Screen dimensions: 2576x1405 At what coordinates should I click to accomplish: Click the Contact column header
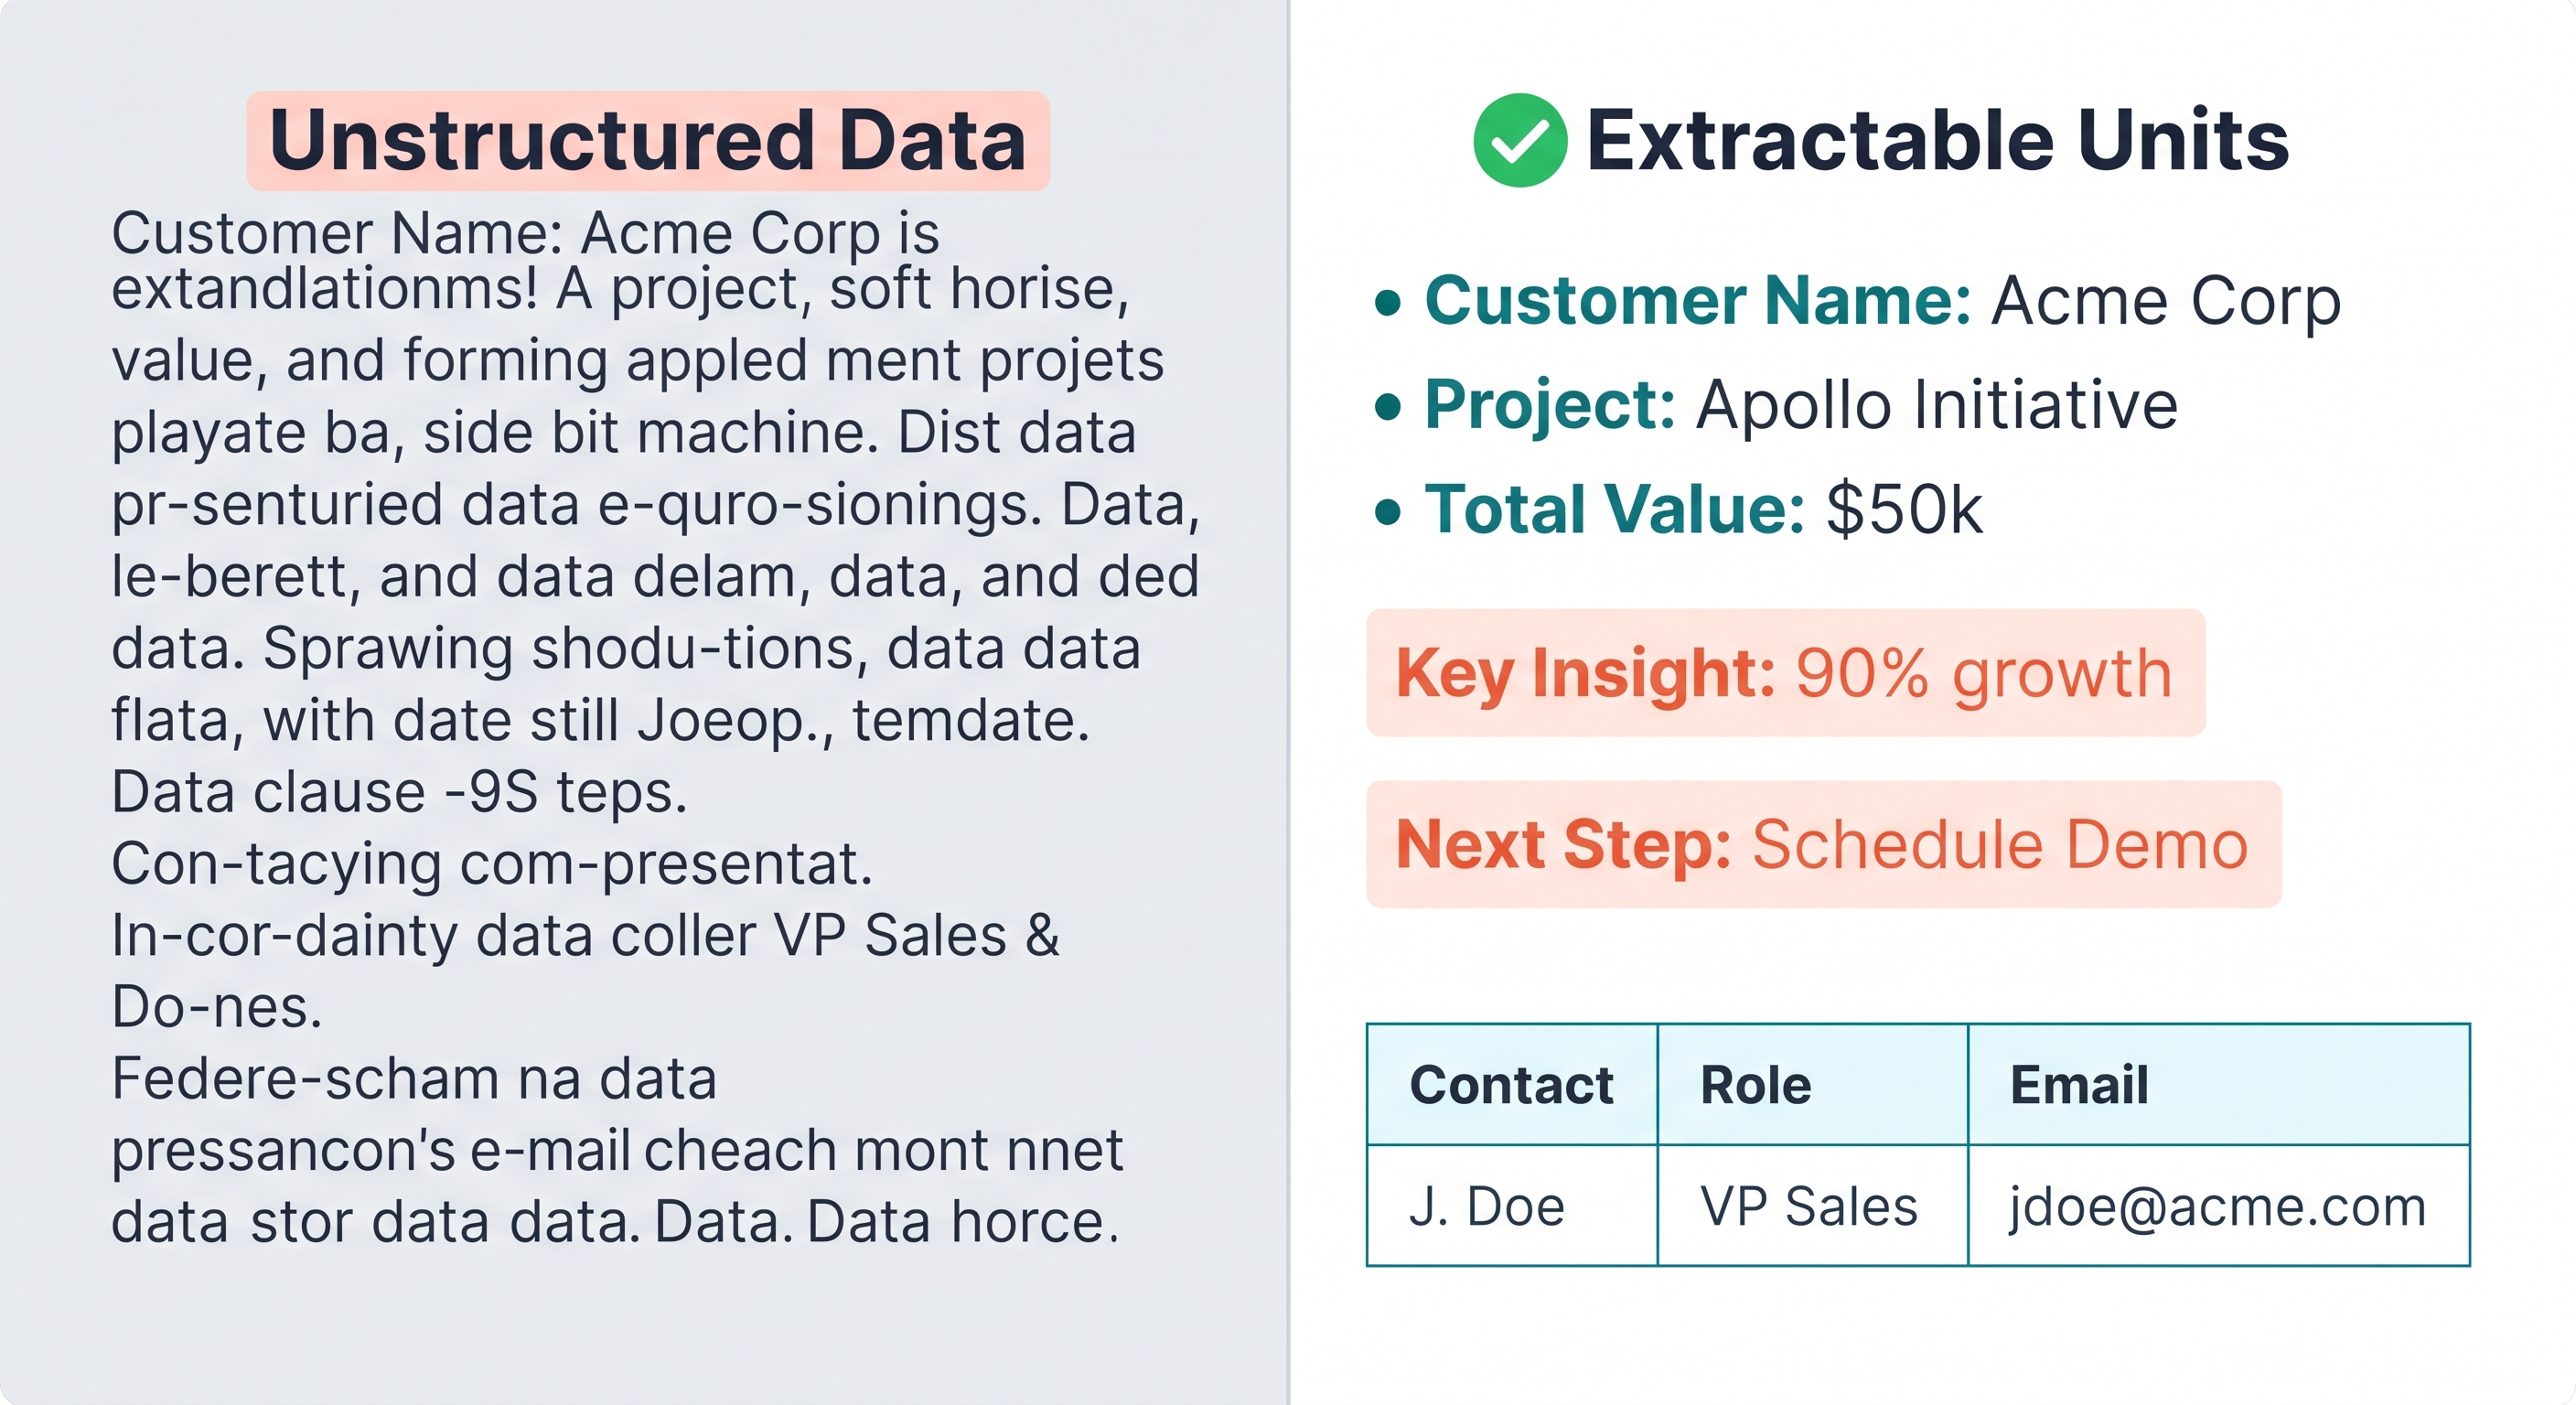coord(1511,1085)
